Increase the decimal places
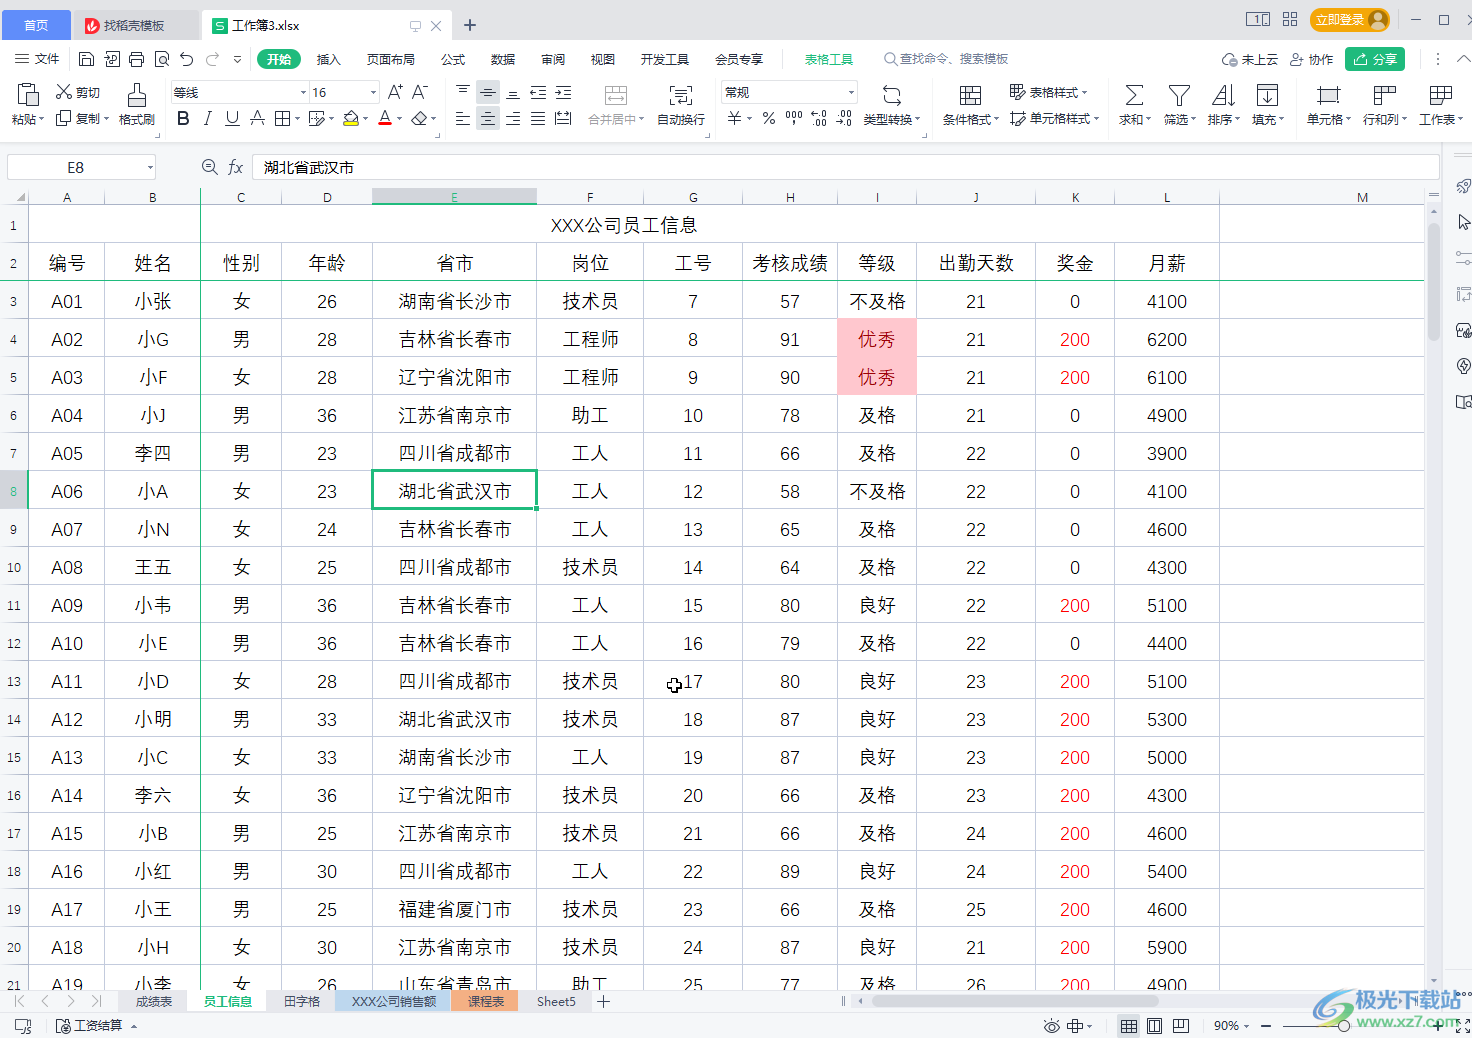The width and height of the screenshot is (1472, 1038). pyautogui.click(x=819, y=118)
